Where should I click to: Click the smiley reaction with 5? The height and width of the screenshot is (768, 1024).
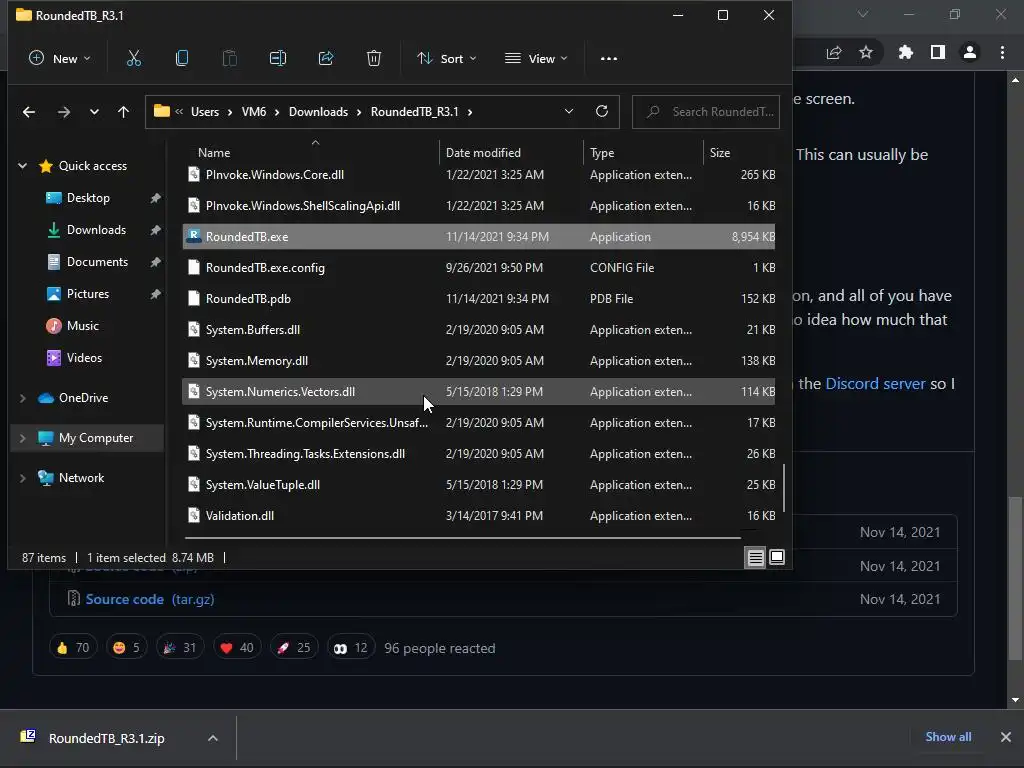[x=127, y=648]
